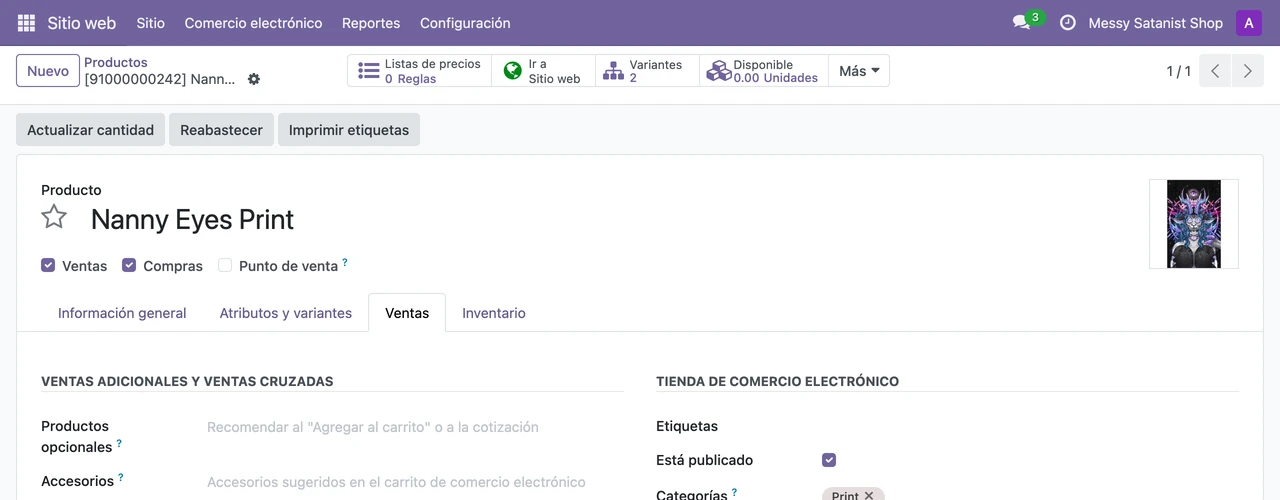This screenshot has height=500, width=1280.
Task: Mark product as favorite with star
Action: [54, 217]
